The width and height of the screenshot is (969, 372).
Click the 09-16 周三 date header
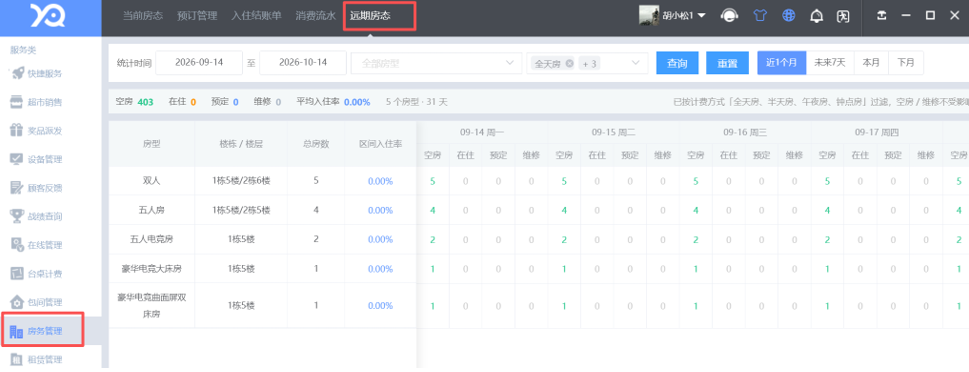click(x=745, y=132)
